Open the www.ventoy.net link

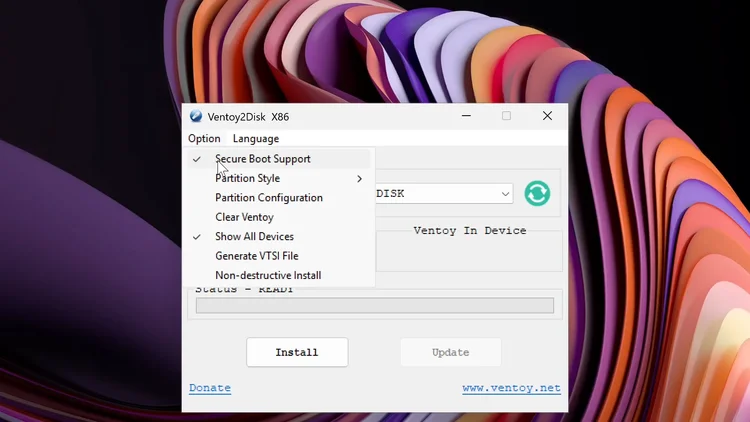pyautogui.click(x=511, y=388)
